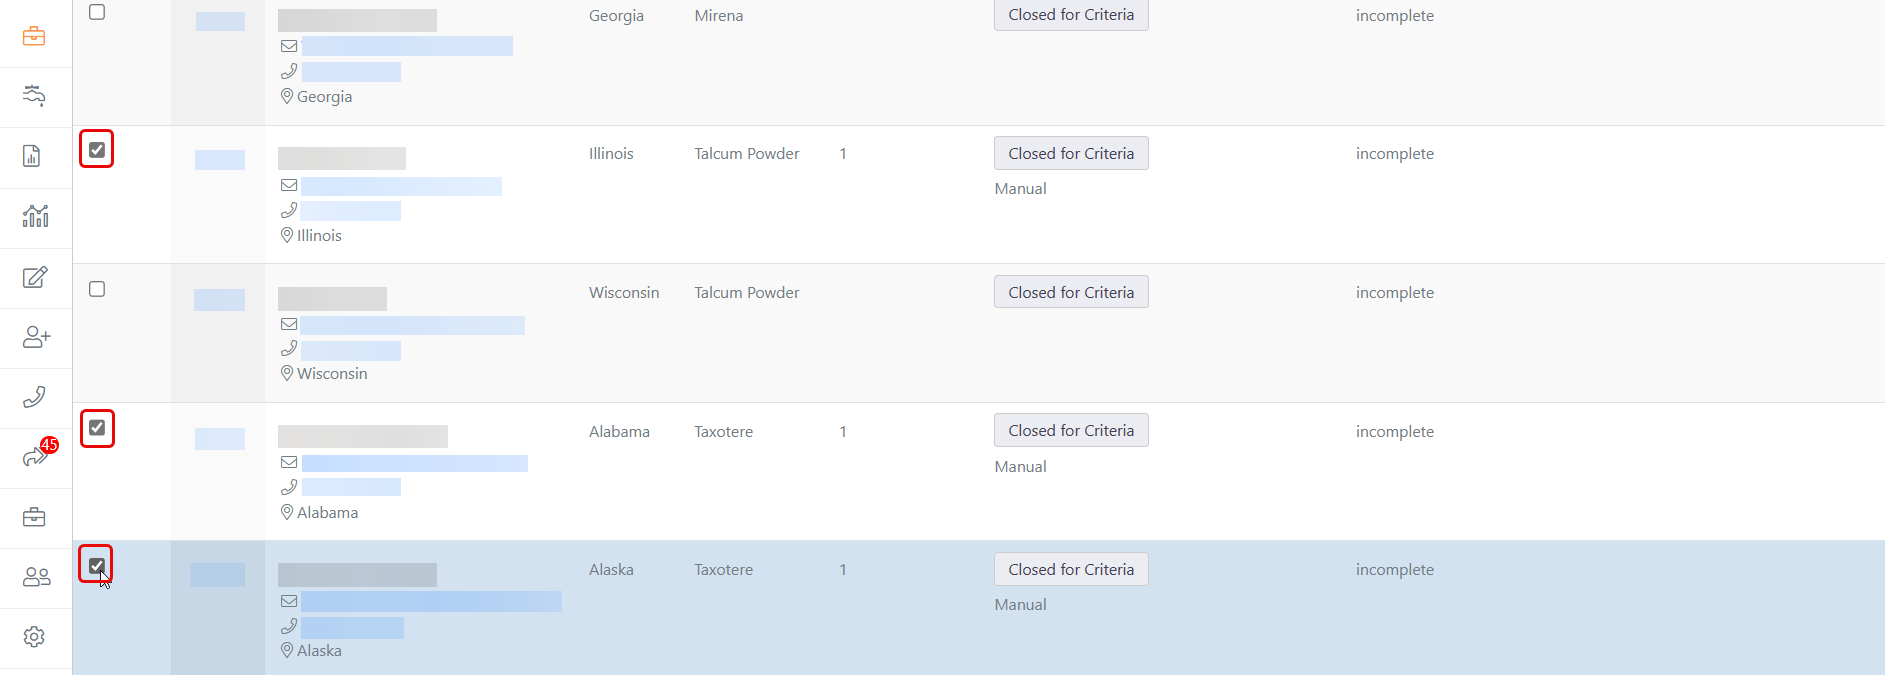This screenshot has width=1885, height=675.
Task: Open the phone calls sidebar icon
Action: [34, 397]
